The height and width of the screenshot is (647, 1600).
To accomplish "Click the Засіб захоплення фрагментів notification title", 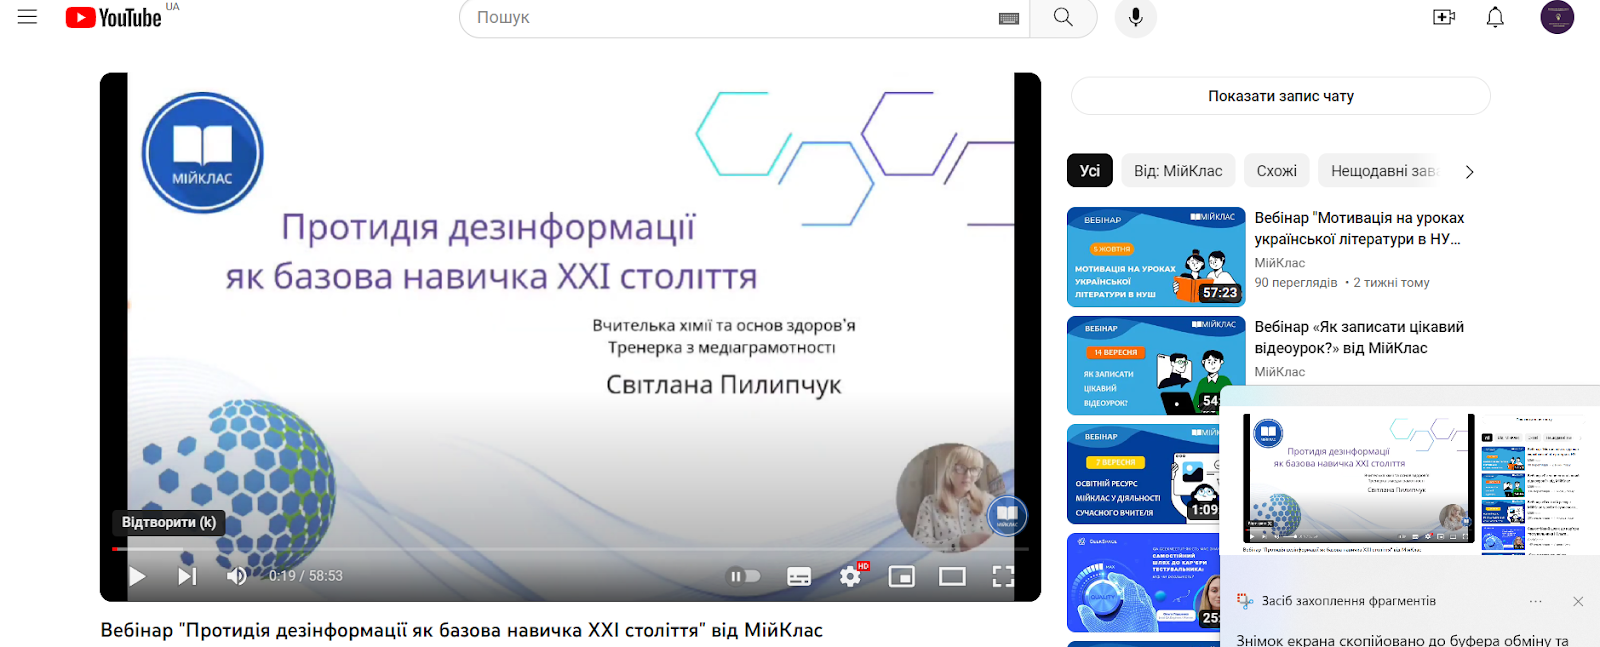I will pos(1348,601).
